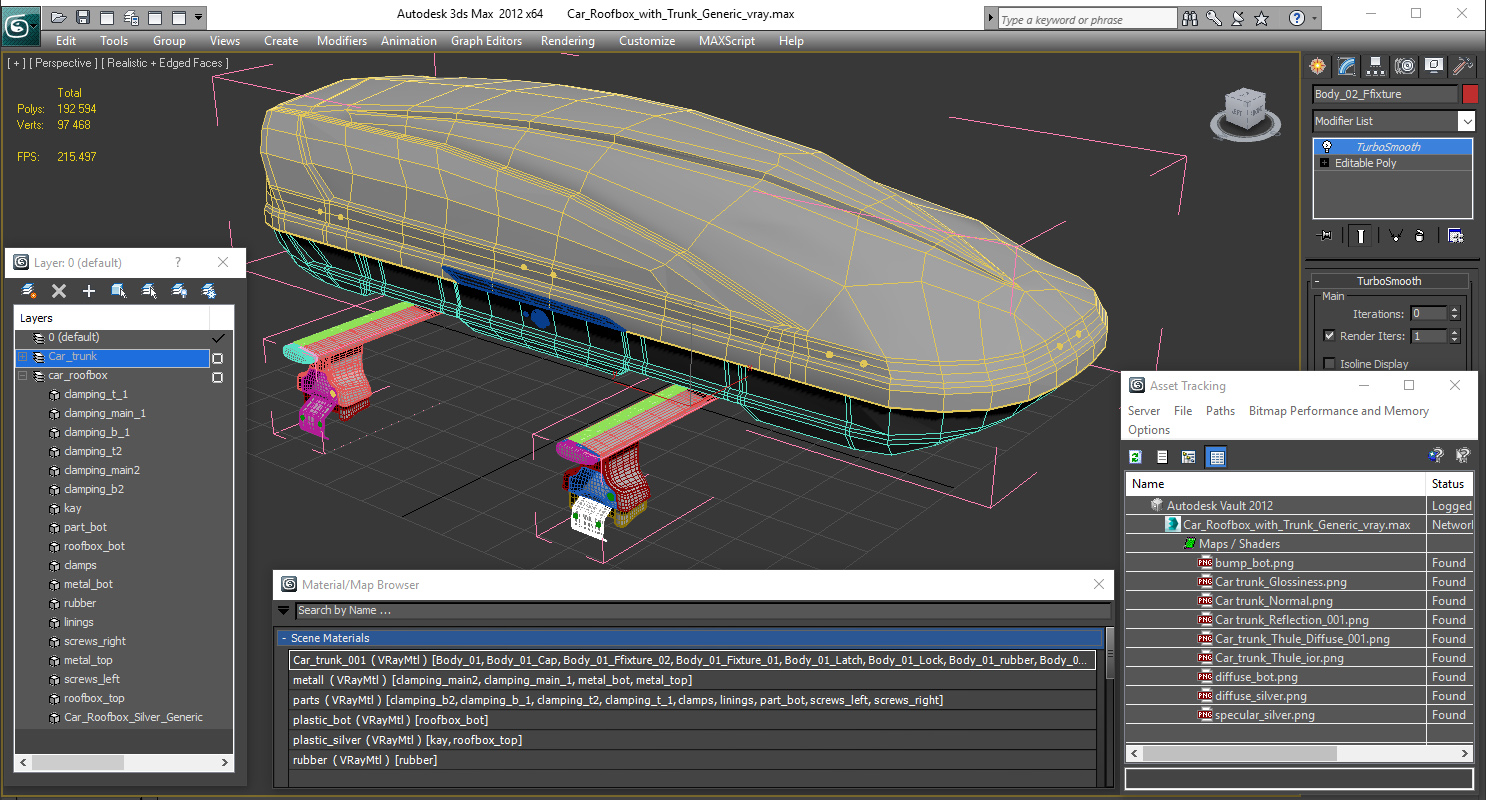Click Render Iters spinner arrows
The height and width of the screenshot is (800, 1486).
tap(1454, 336)
